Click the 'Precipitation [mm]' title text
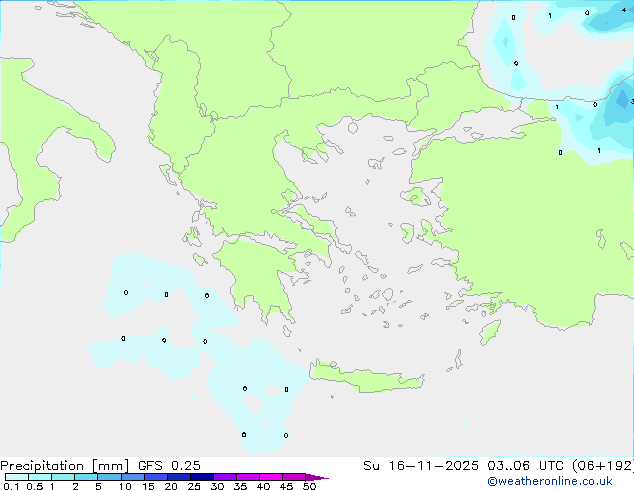This screenshot has width=634, height=490. (64, 466)
